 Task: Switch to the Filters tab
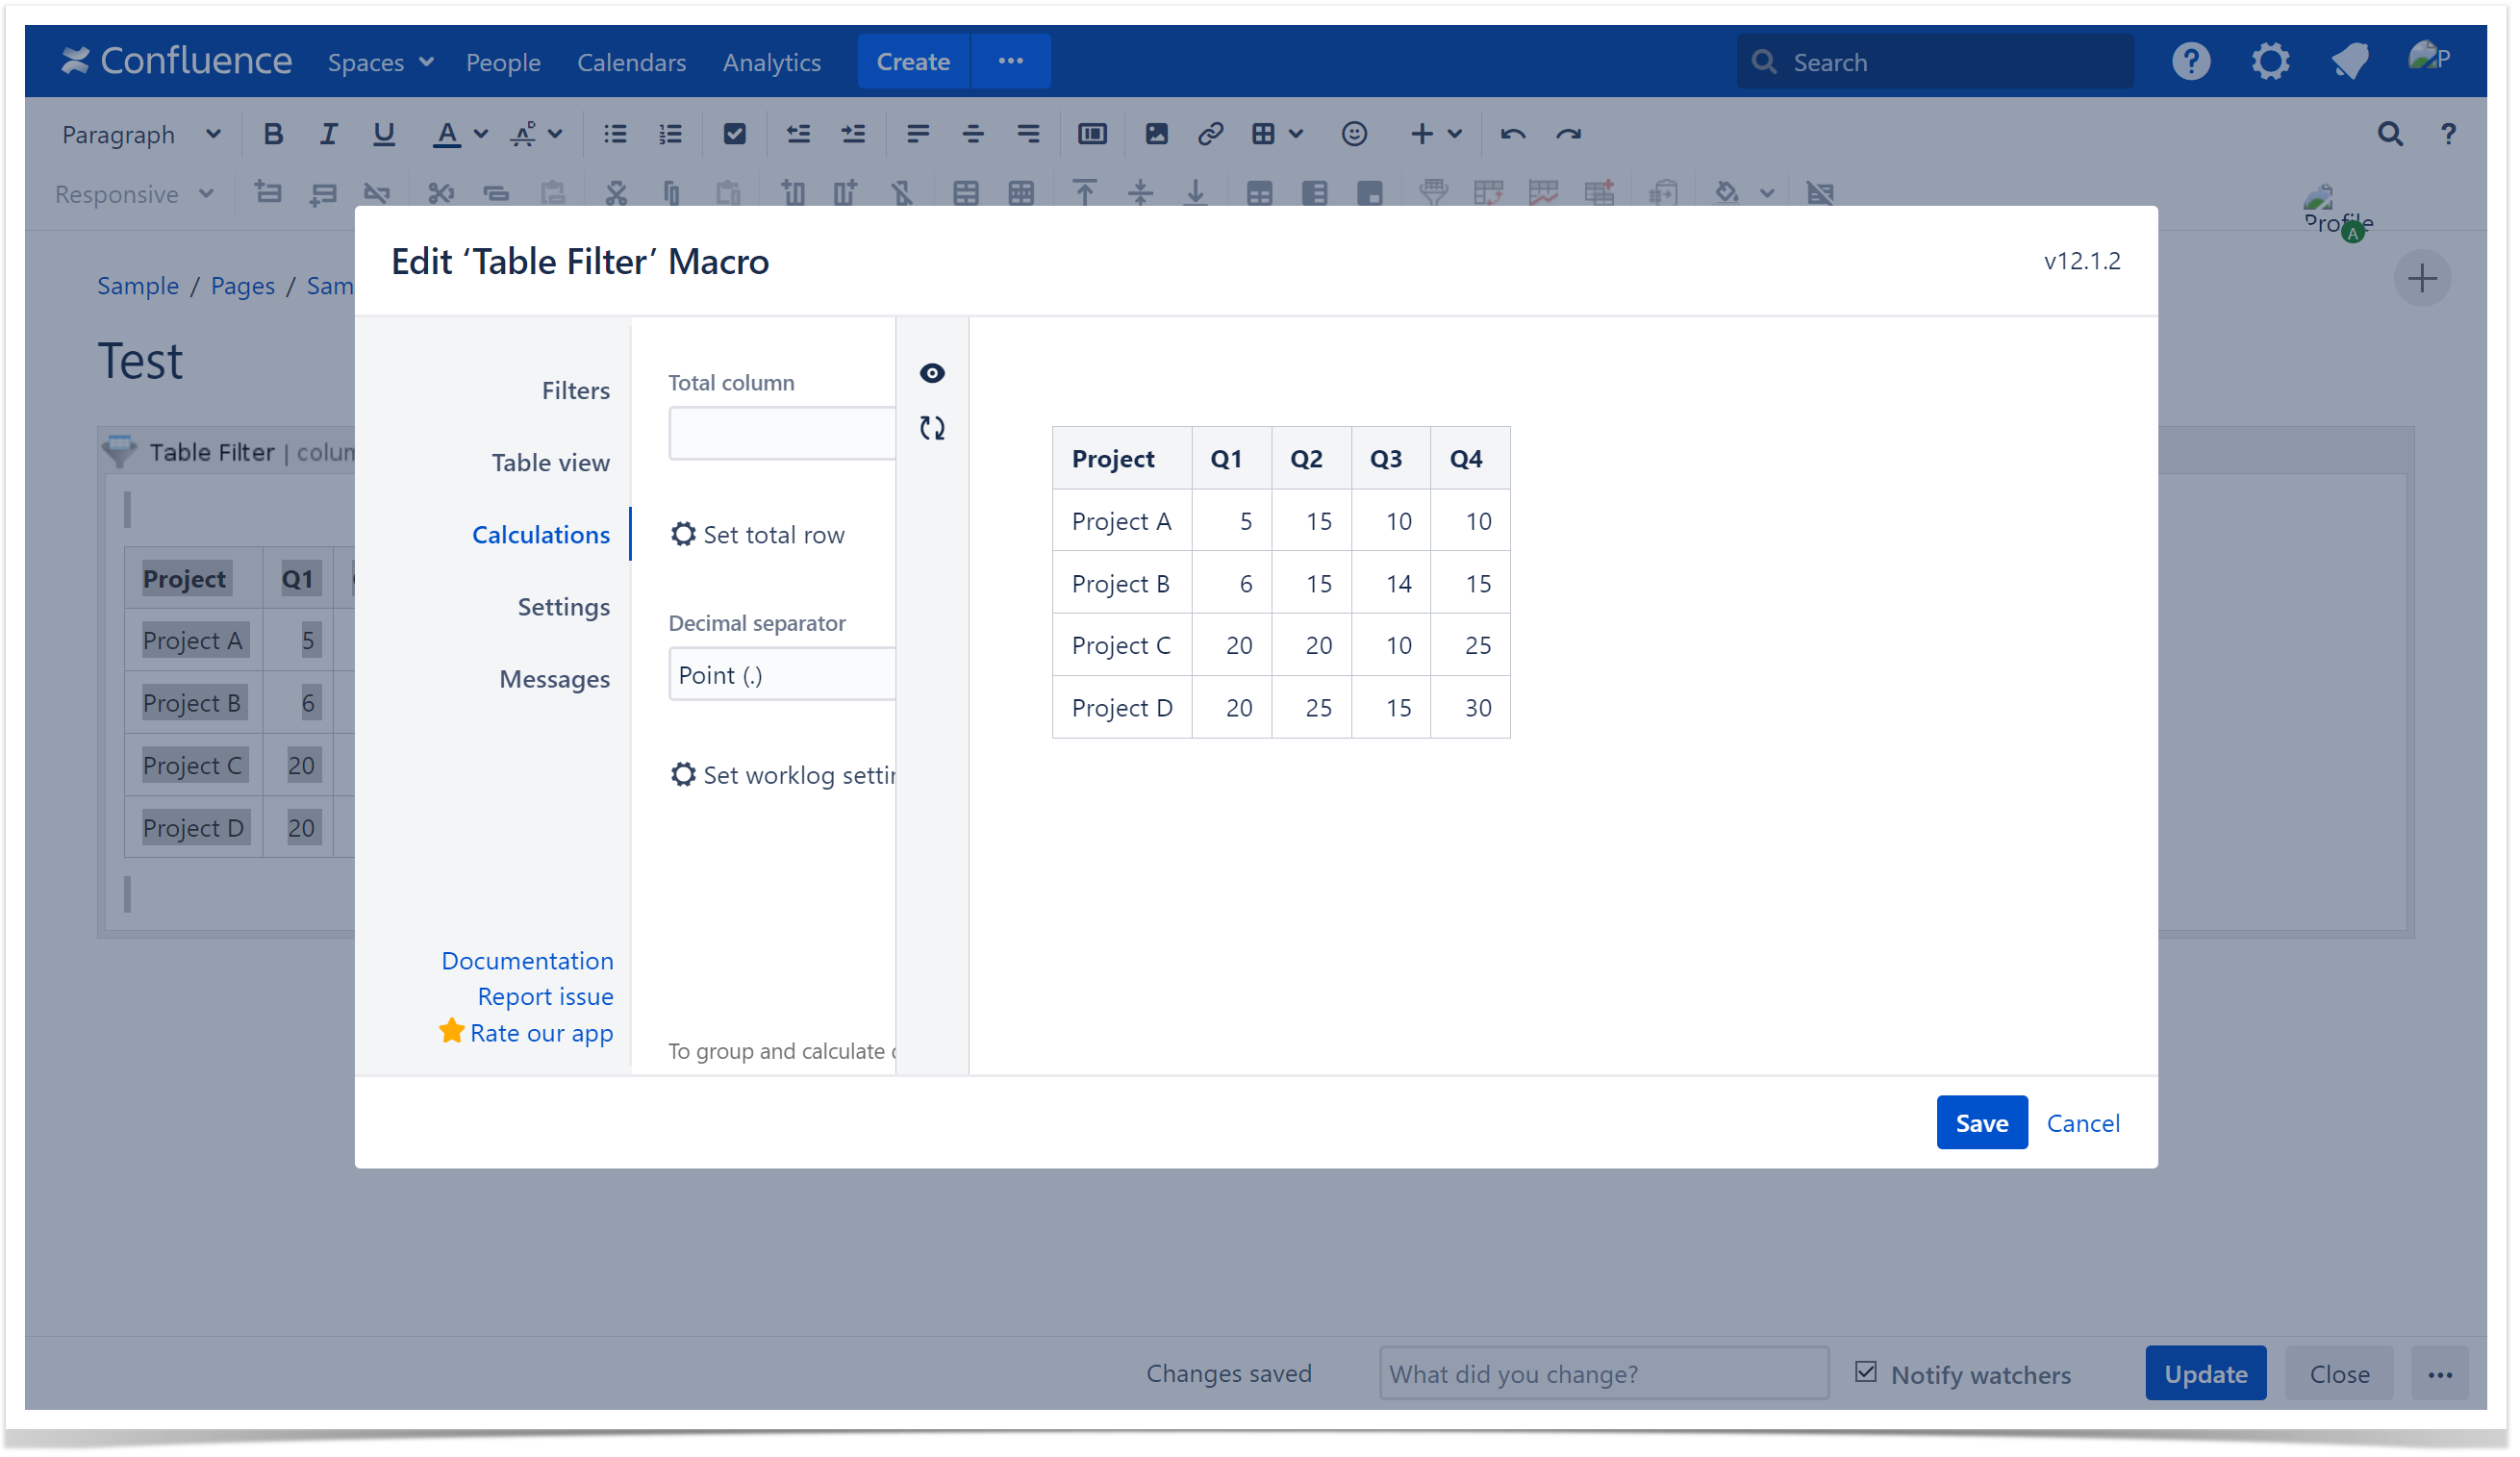point(575,390)
